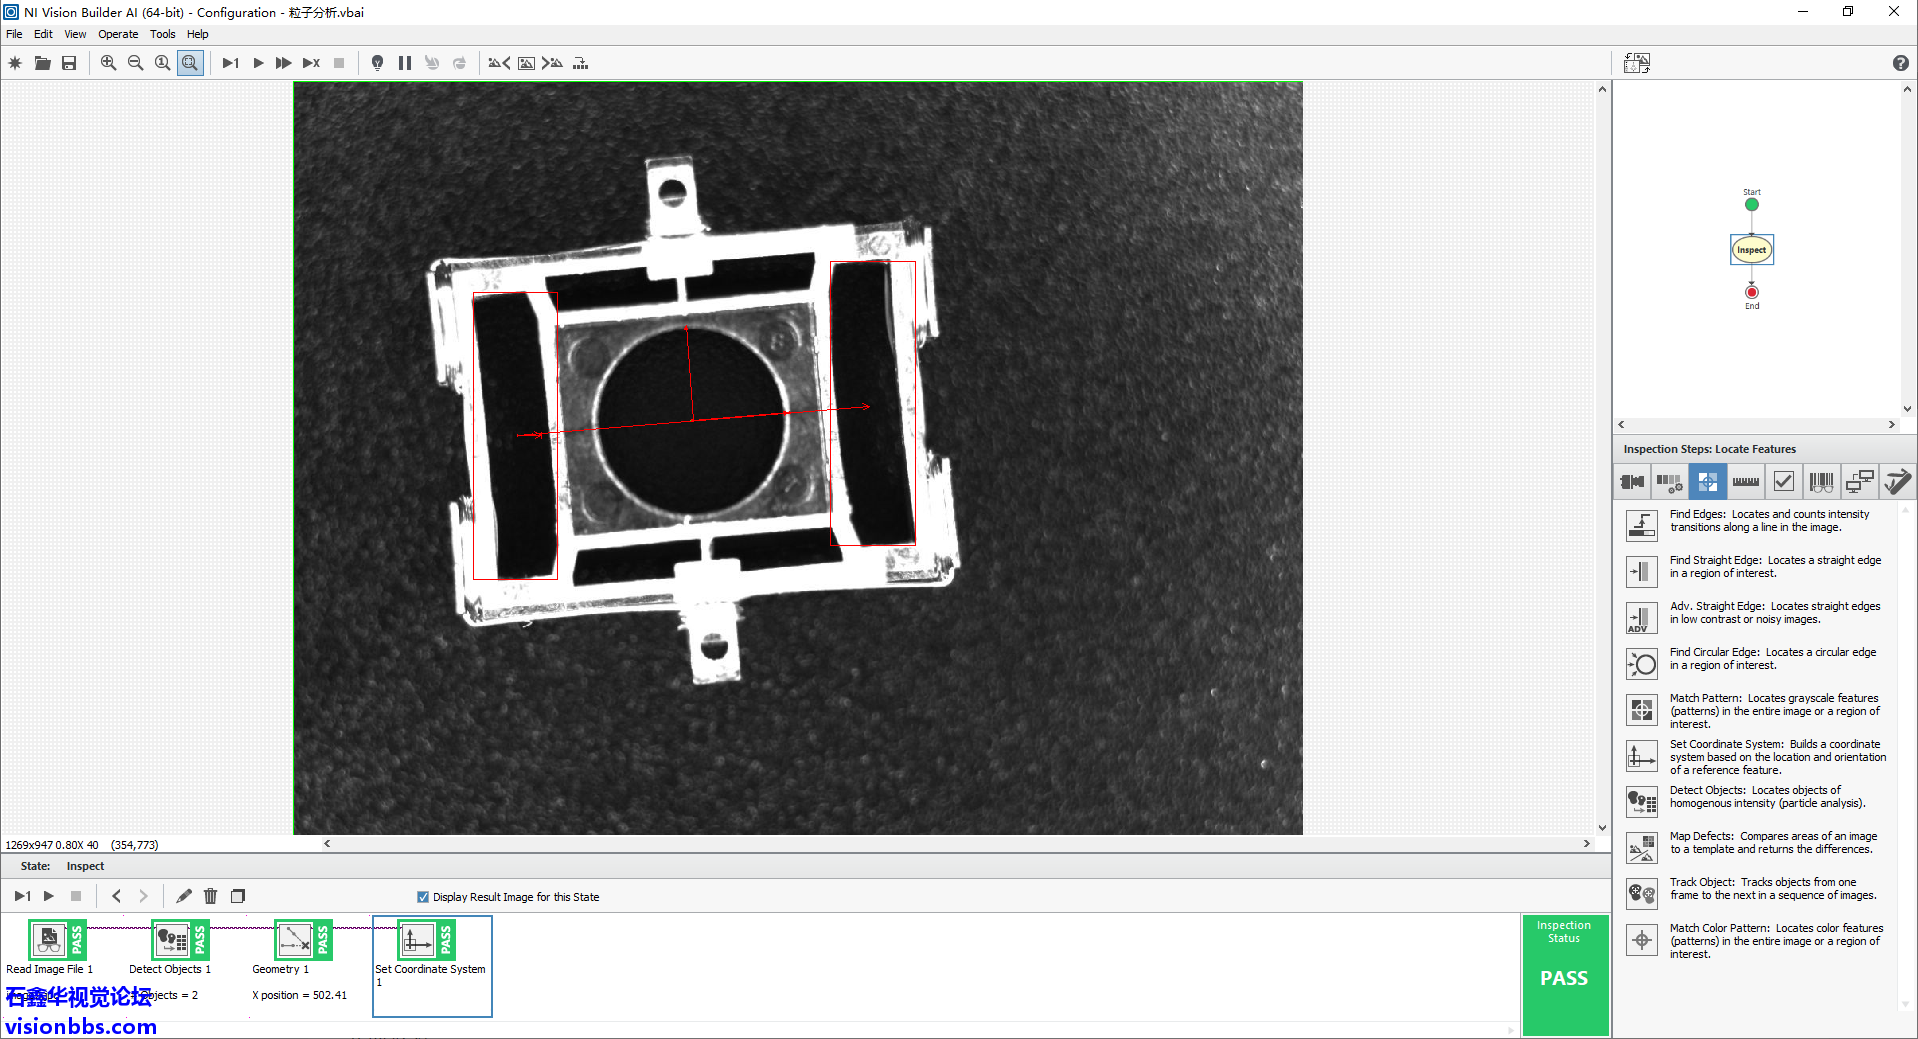Open Communicate network computers tab
The image size is (1918, 1039).
tap(1859, 482)
